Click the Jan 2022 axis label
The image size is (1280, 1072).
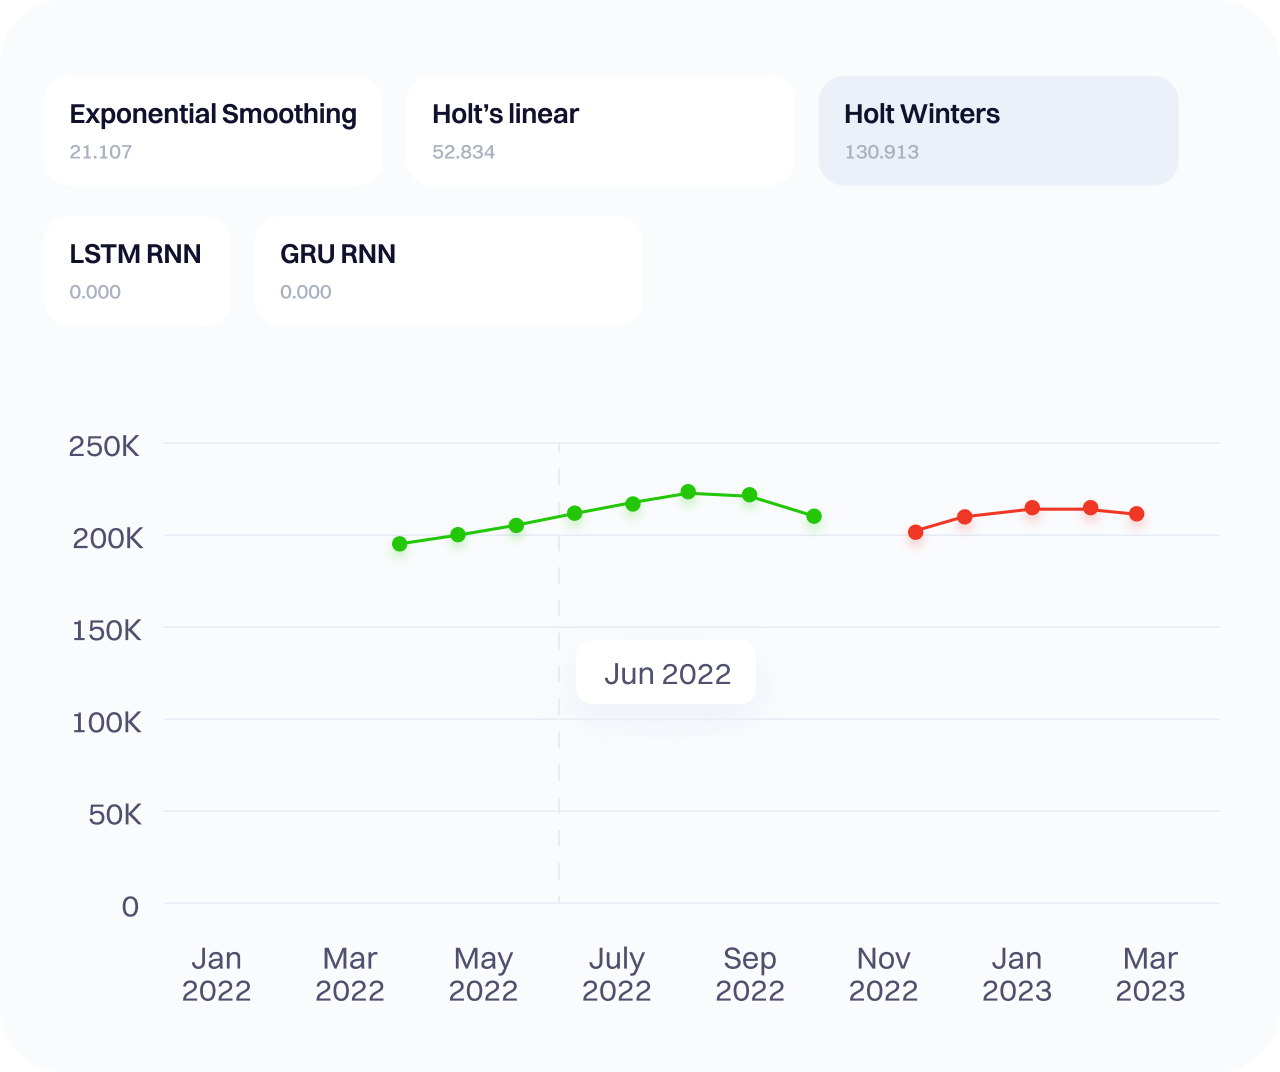pyautogui.click(x=216, y=974)
